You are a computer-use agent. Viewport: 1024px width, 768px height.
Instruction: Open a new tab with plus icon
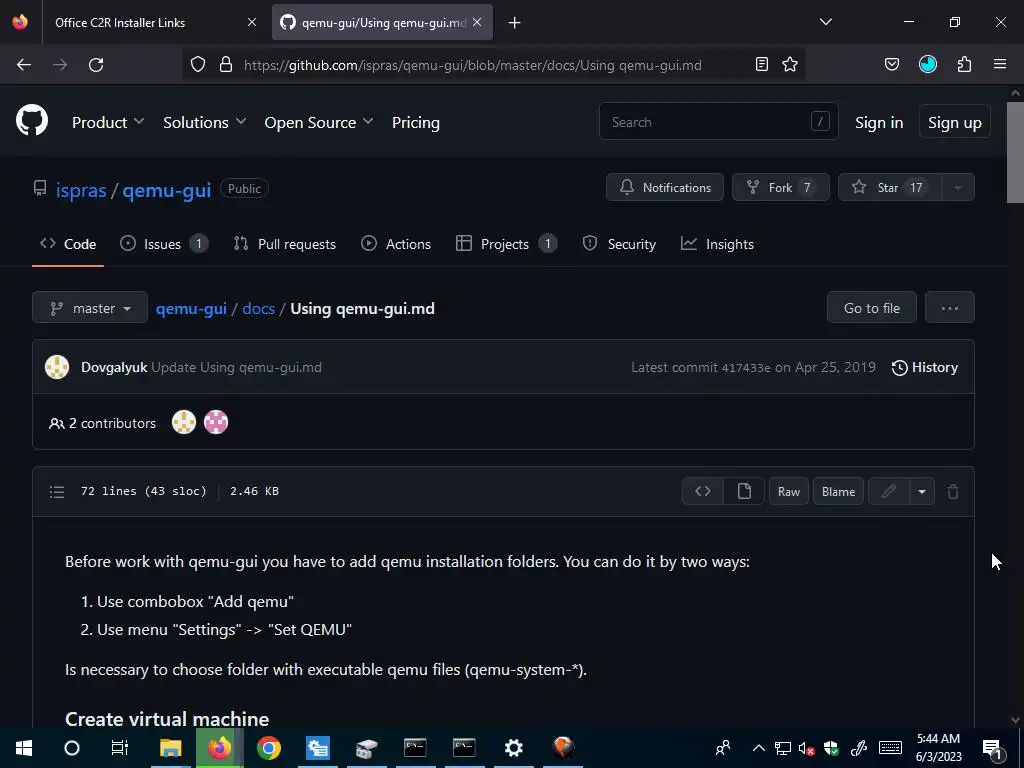[515, 23]
